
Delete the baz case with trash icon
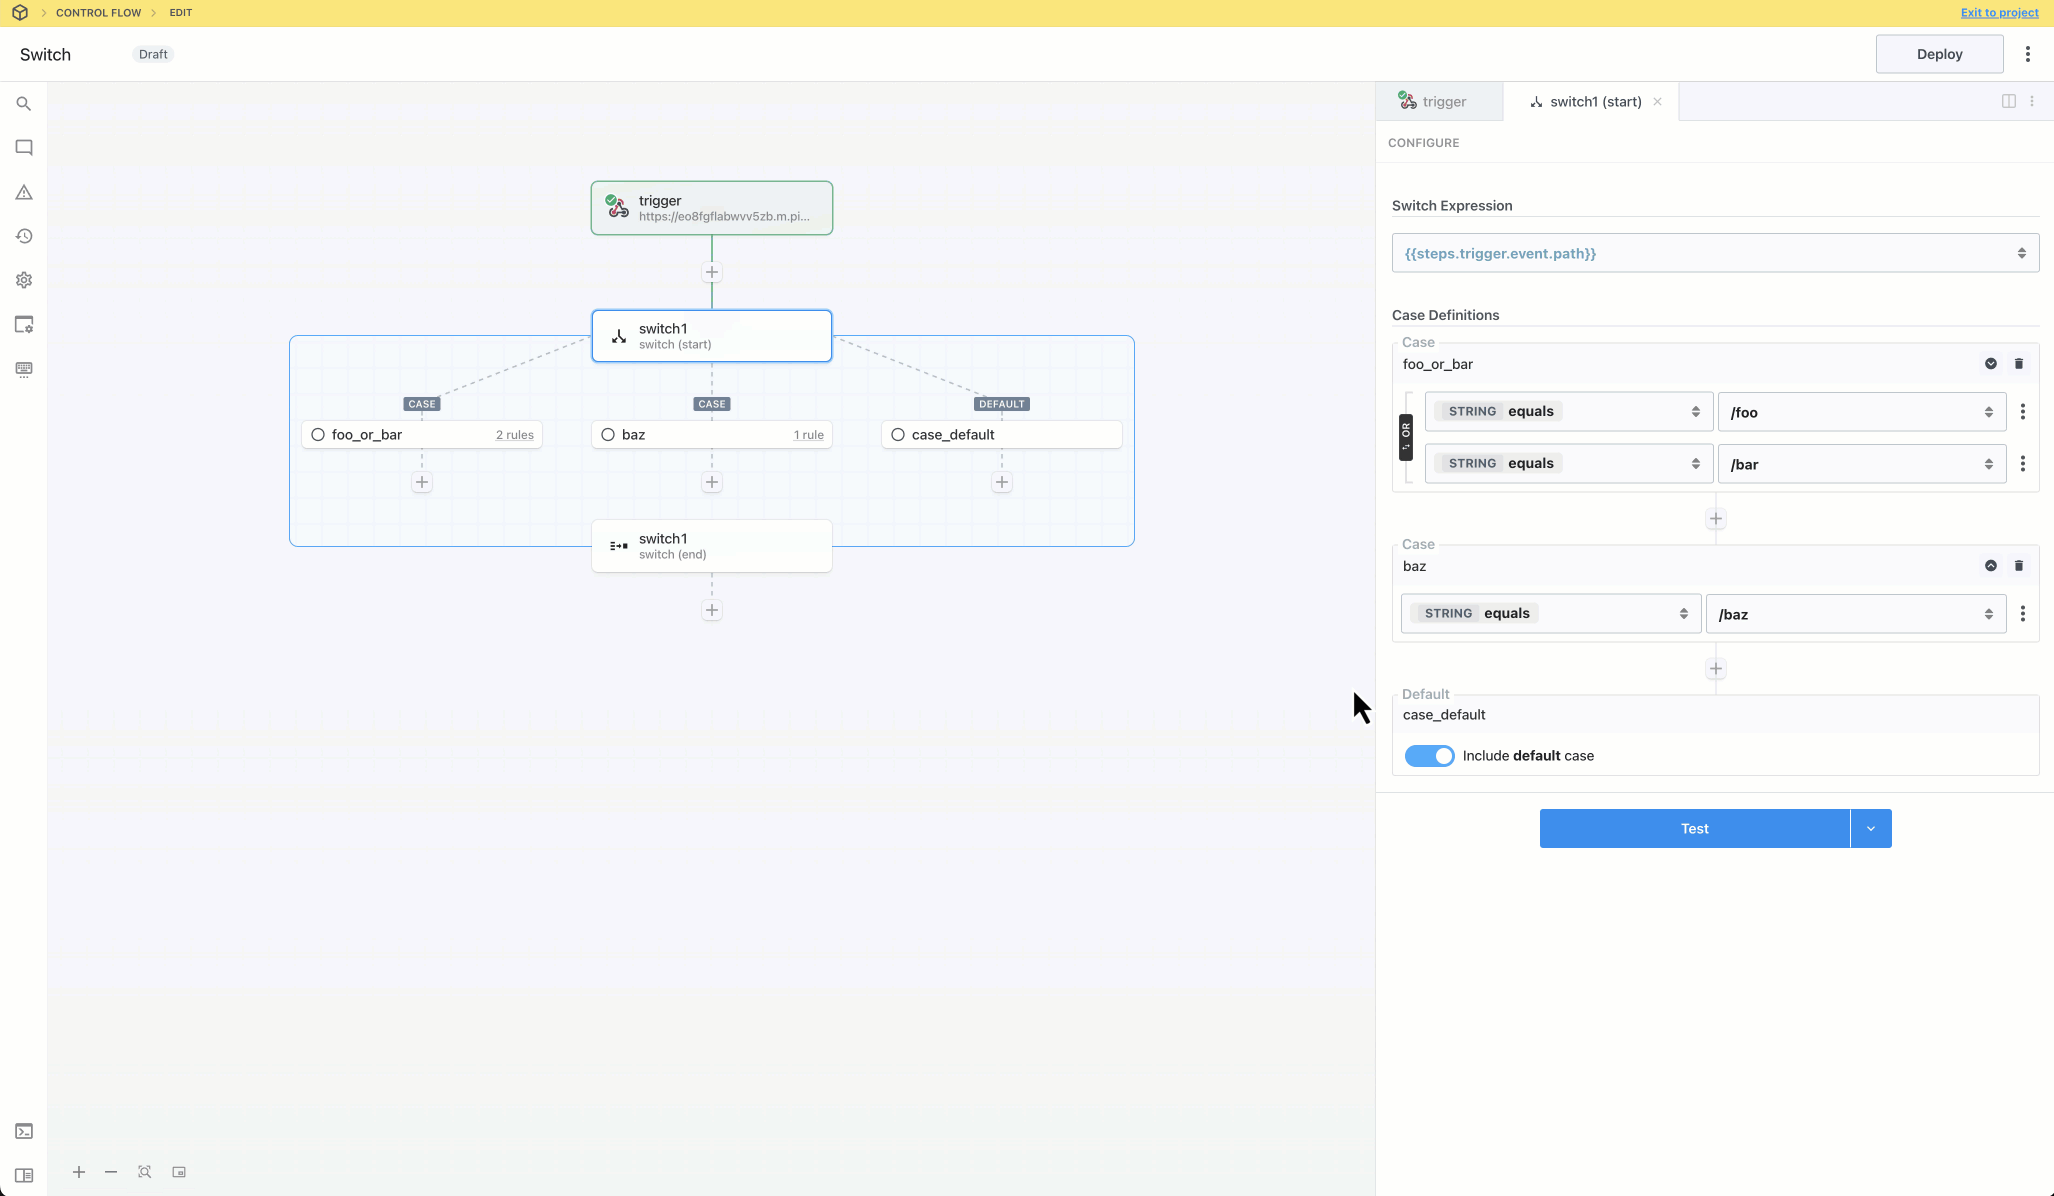coord(2018,566)
